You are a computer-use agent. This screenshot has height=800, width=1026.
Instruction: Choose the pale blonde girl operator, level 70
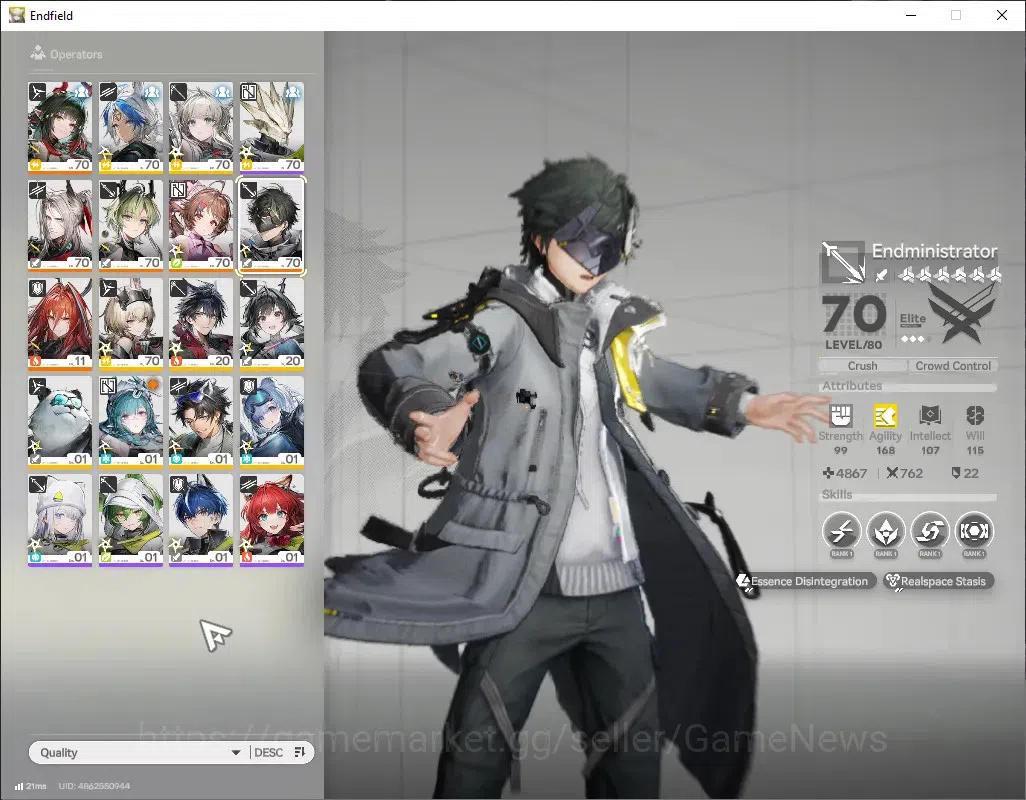pyautogui.click(x=201, y=128)
